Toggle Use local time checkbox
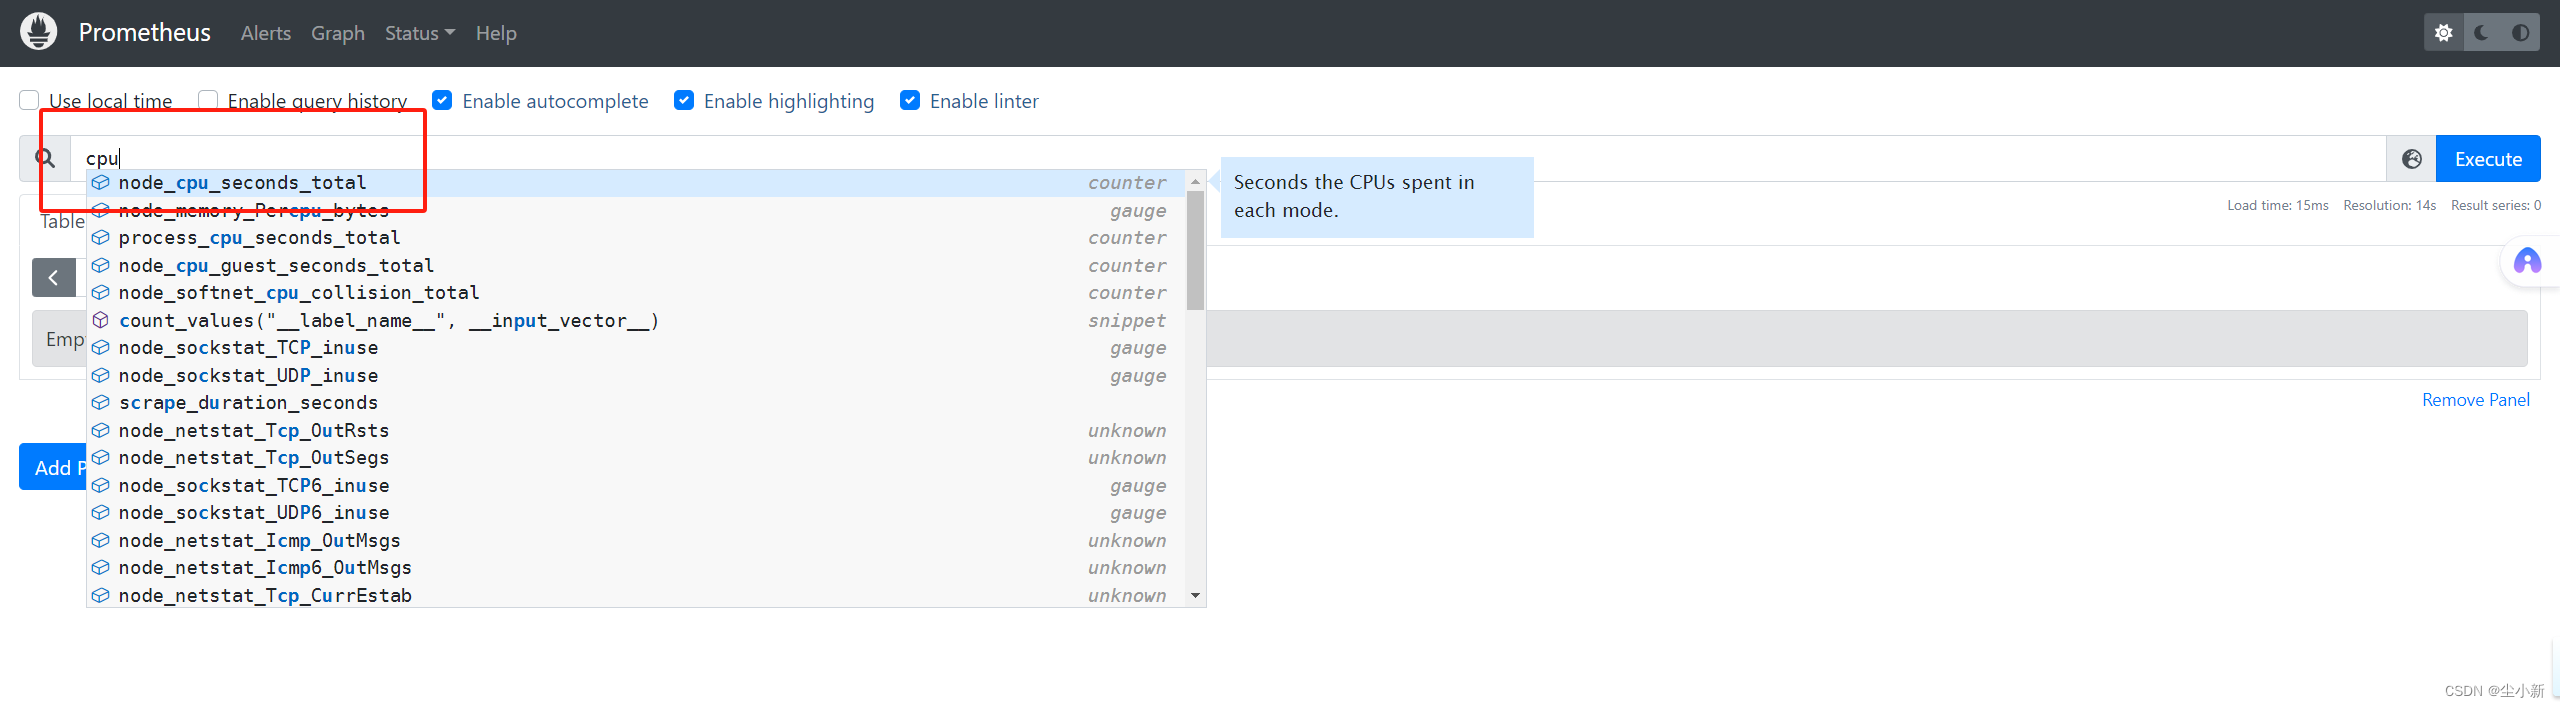The width and height of the screenshot is (2560, 707). (30, 100)
